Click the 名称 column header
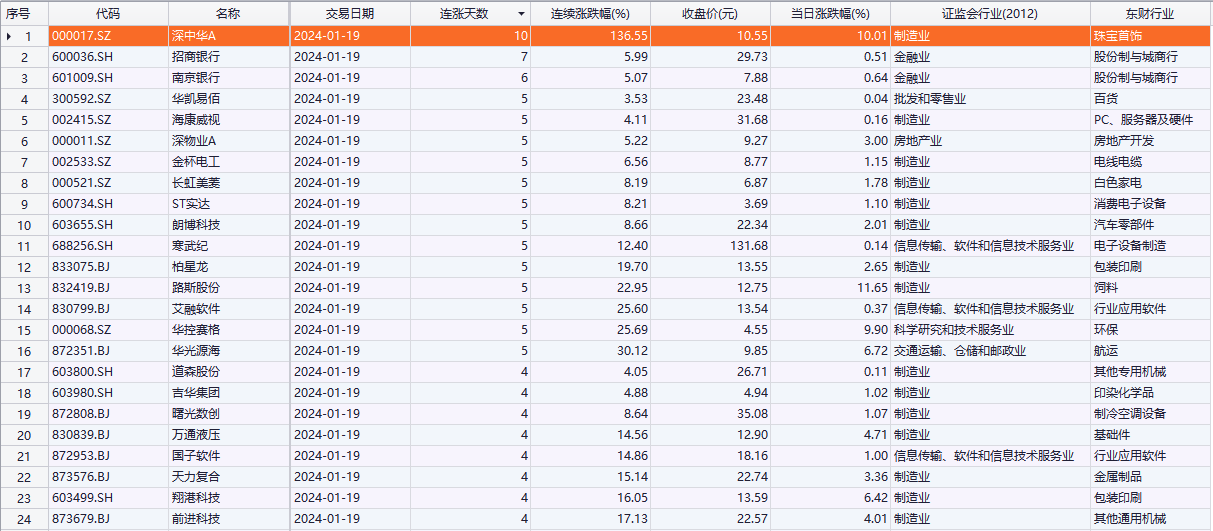Viewport: 1213px width, 531px height. point(228,14)
